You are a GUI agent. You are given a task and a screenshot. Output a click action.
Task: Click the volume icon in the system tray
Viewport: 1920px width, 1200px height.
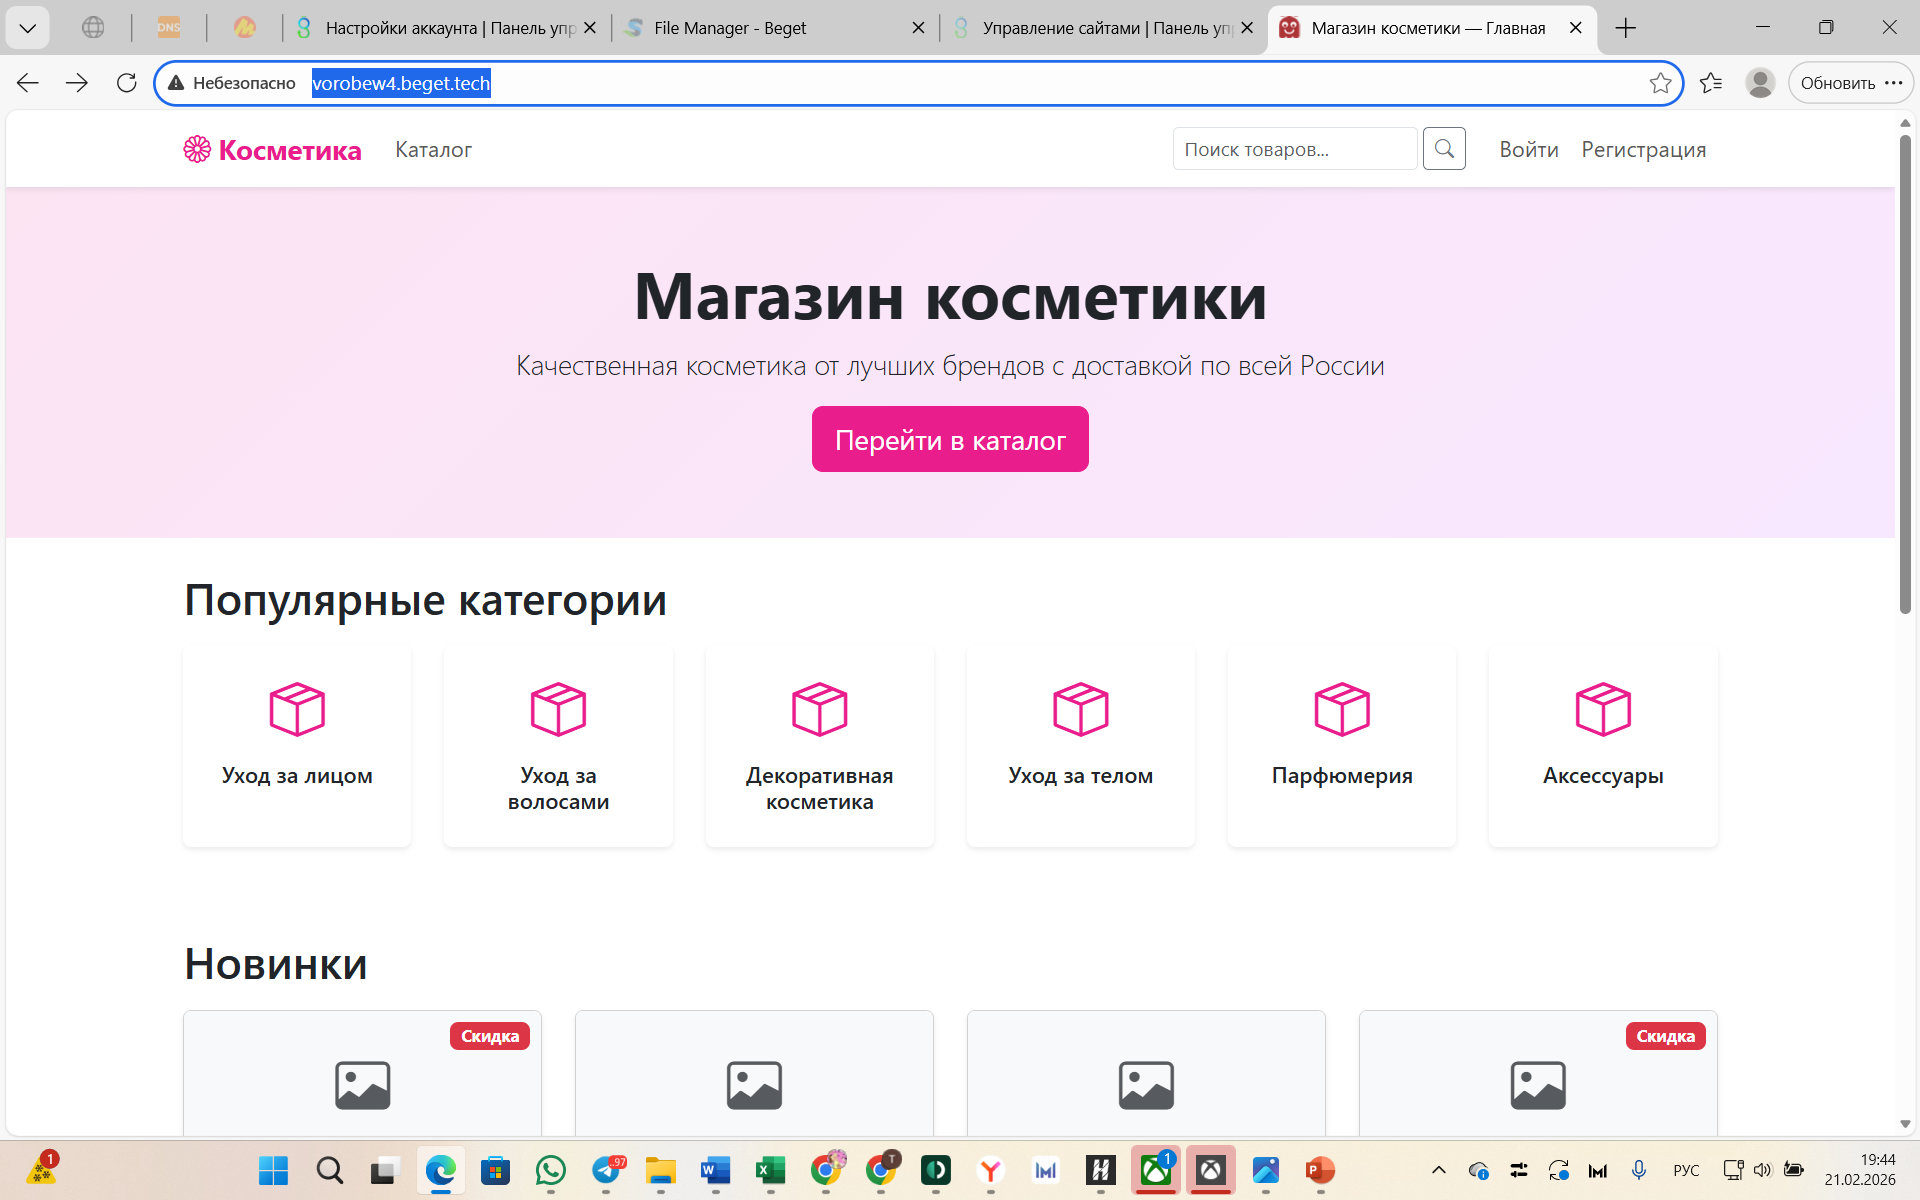(x=1763, y=1170)
